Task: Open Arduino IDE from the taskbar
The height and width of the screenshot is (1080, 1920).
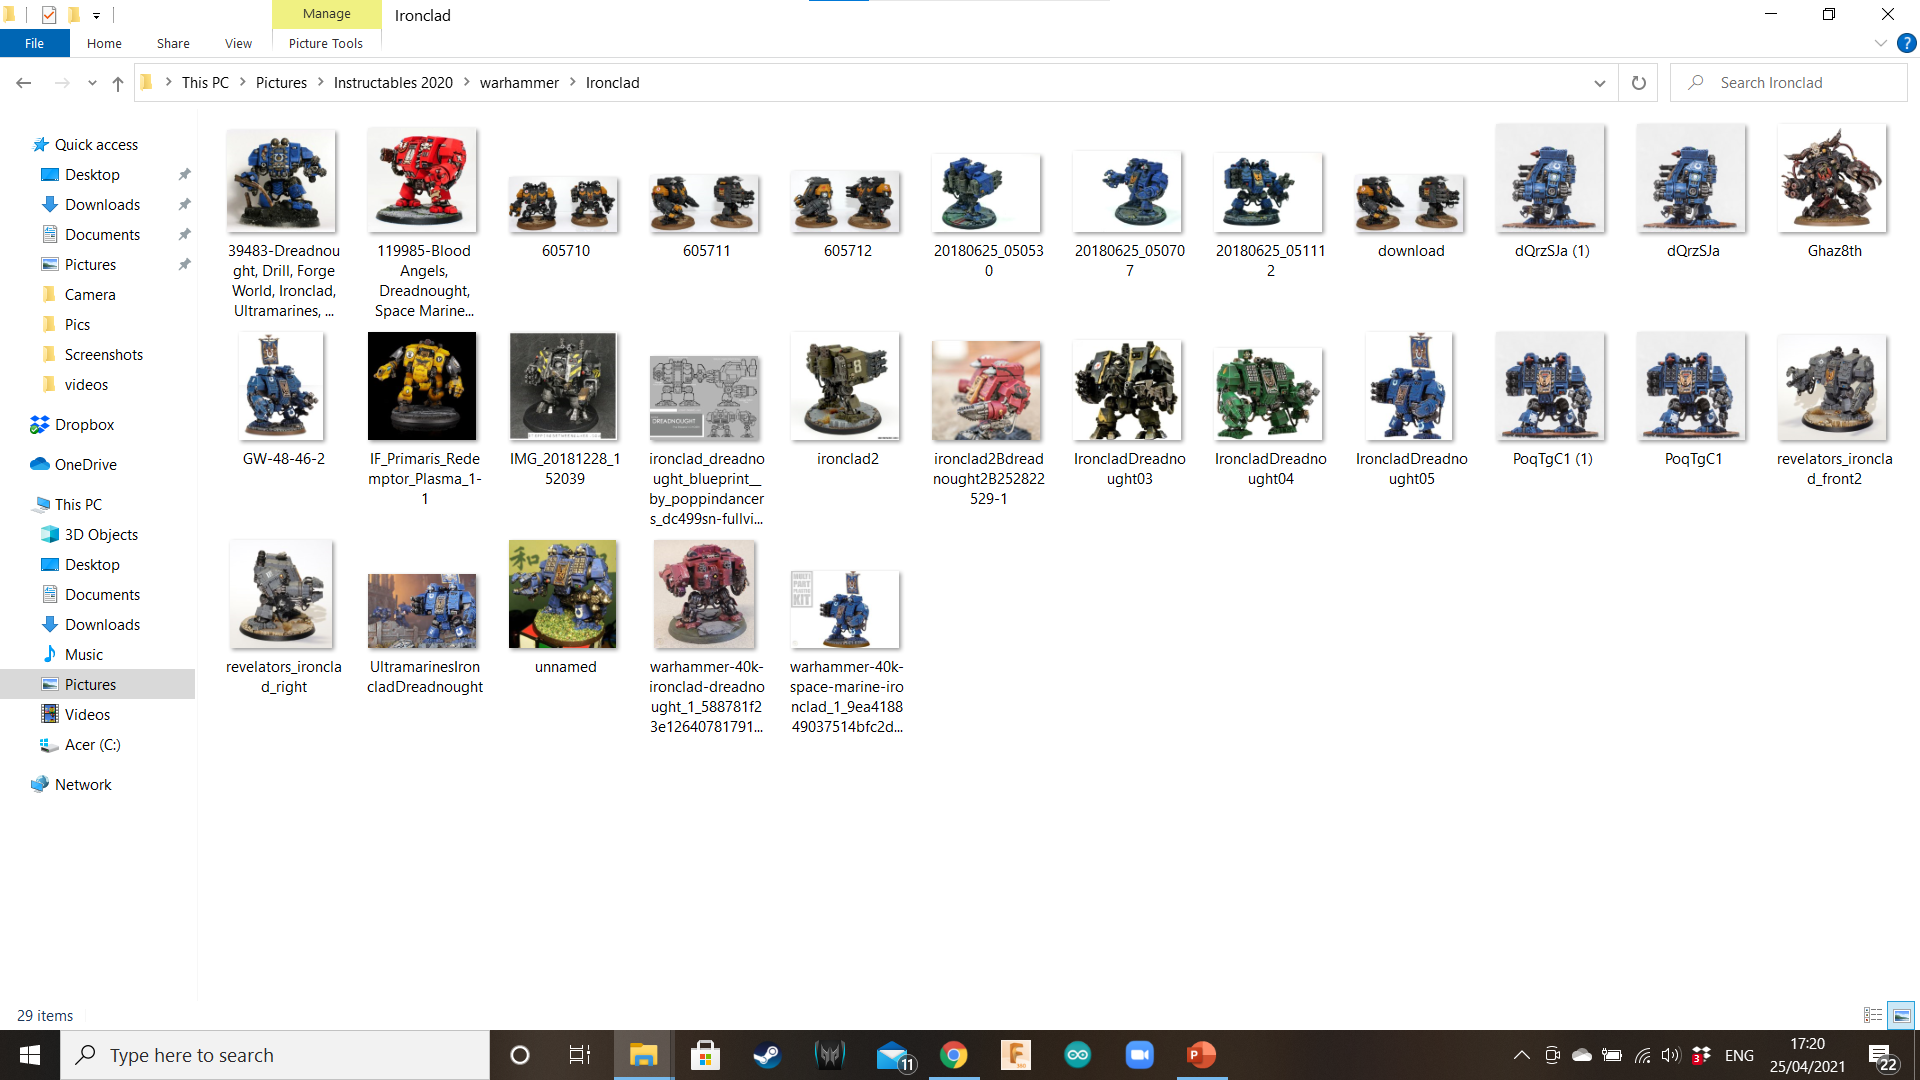Action: coord(1077,1054)
